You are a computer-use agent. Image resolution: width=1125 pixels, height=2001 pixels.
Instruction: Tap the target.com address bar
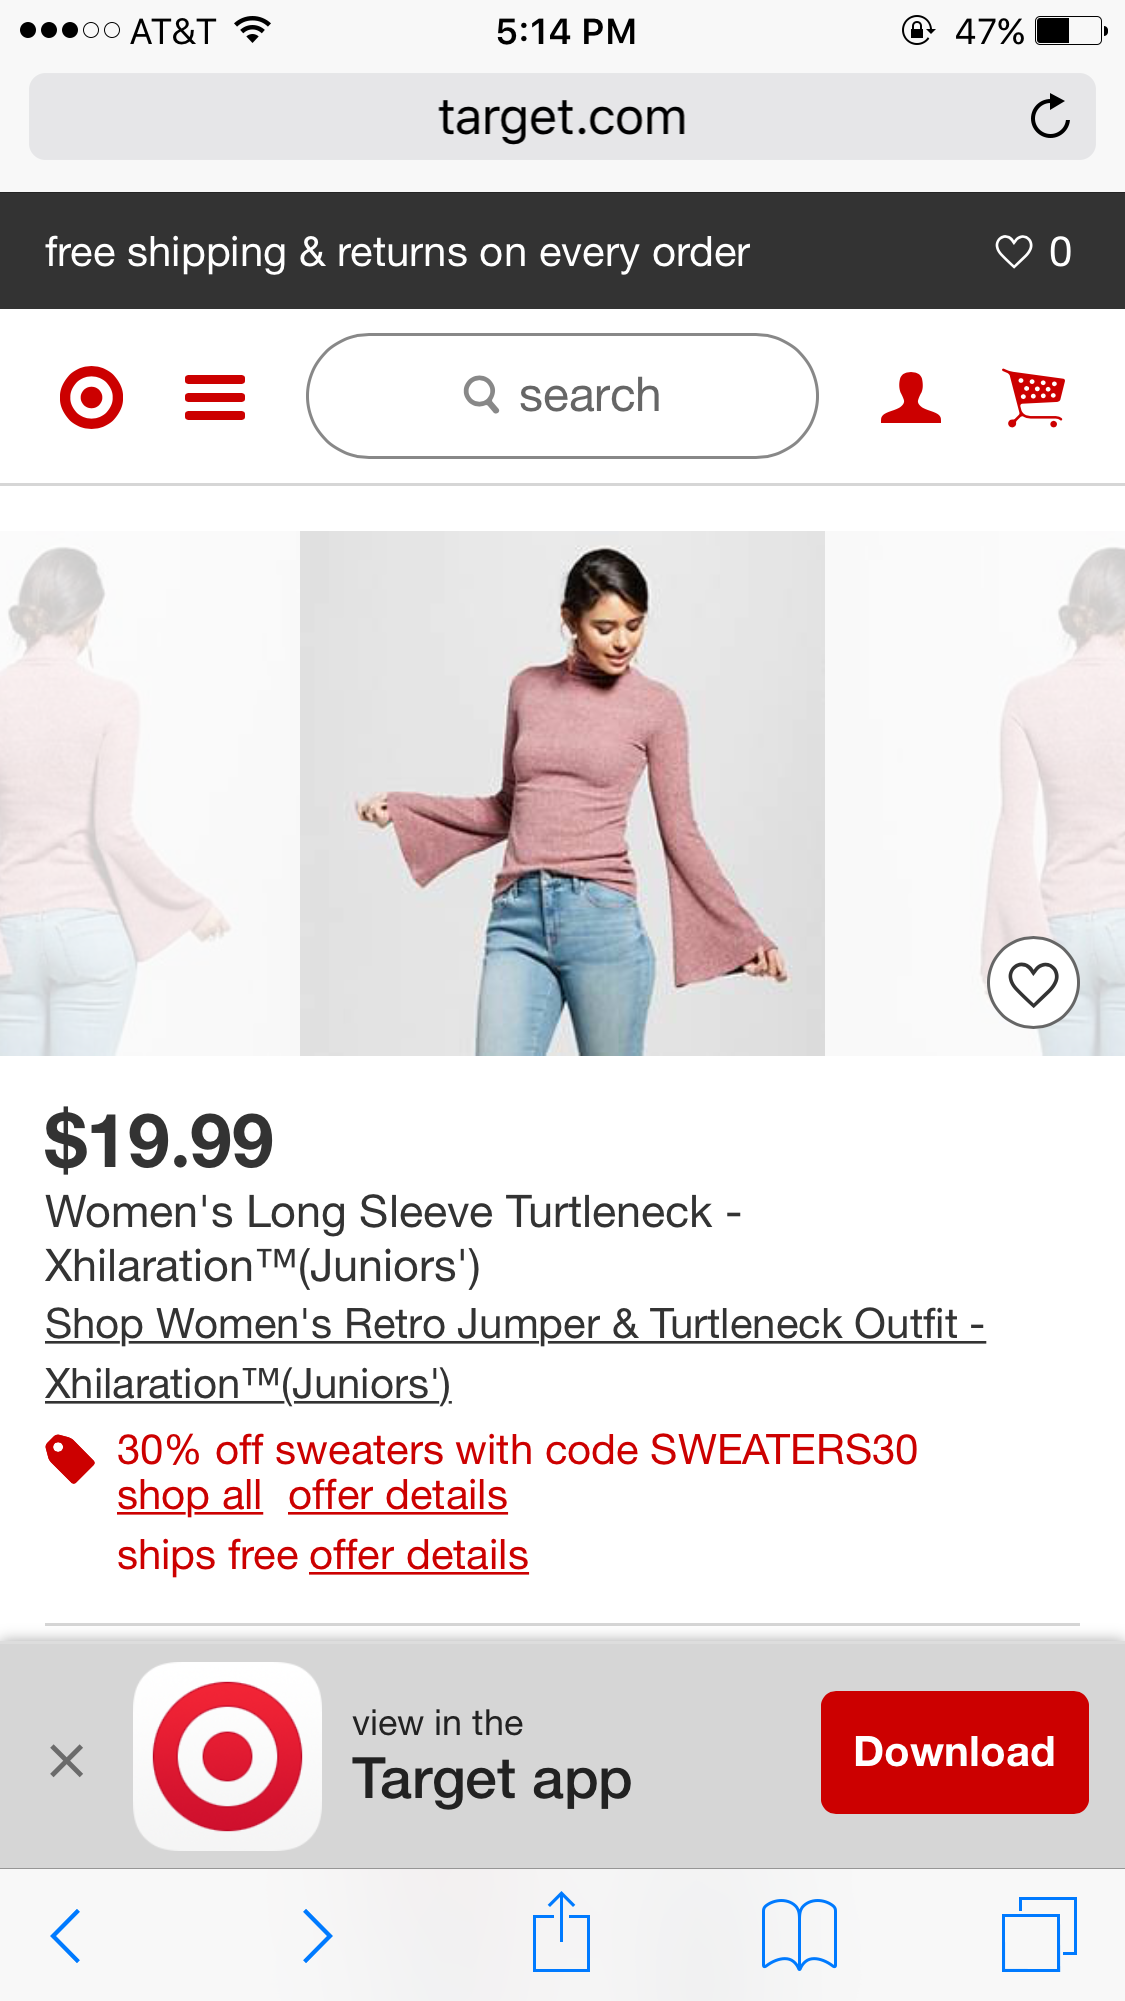click(x=562, y=117)
